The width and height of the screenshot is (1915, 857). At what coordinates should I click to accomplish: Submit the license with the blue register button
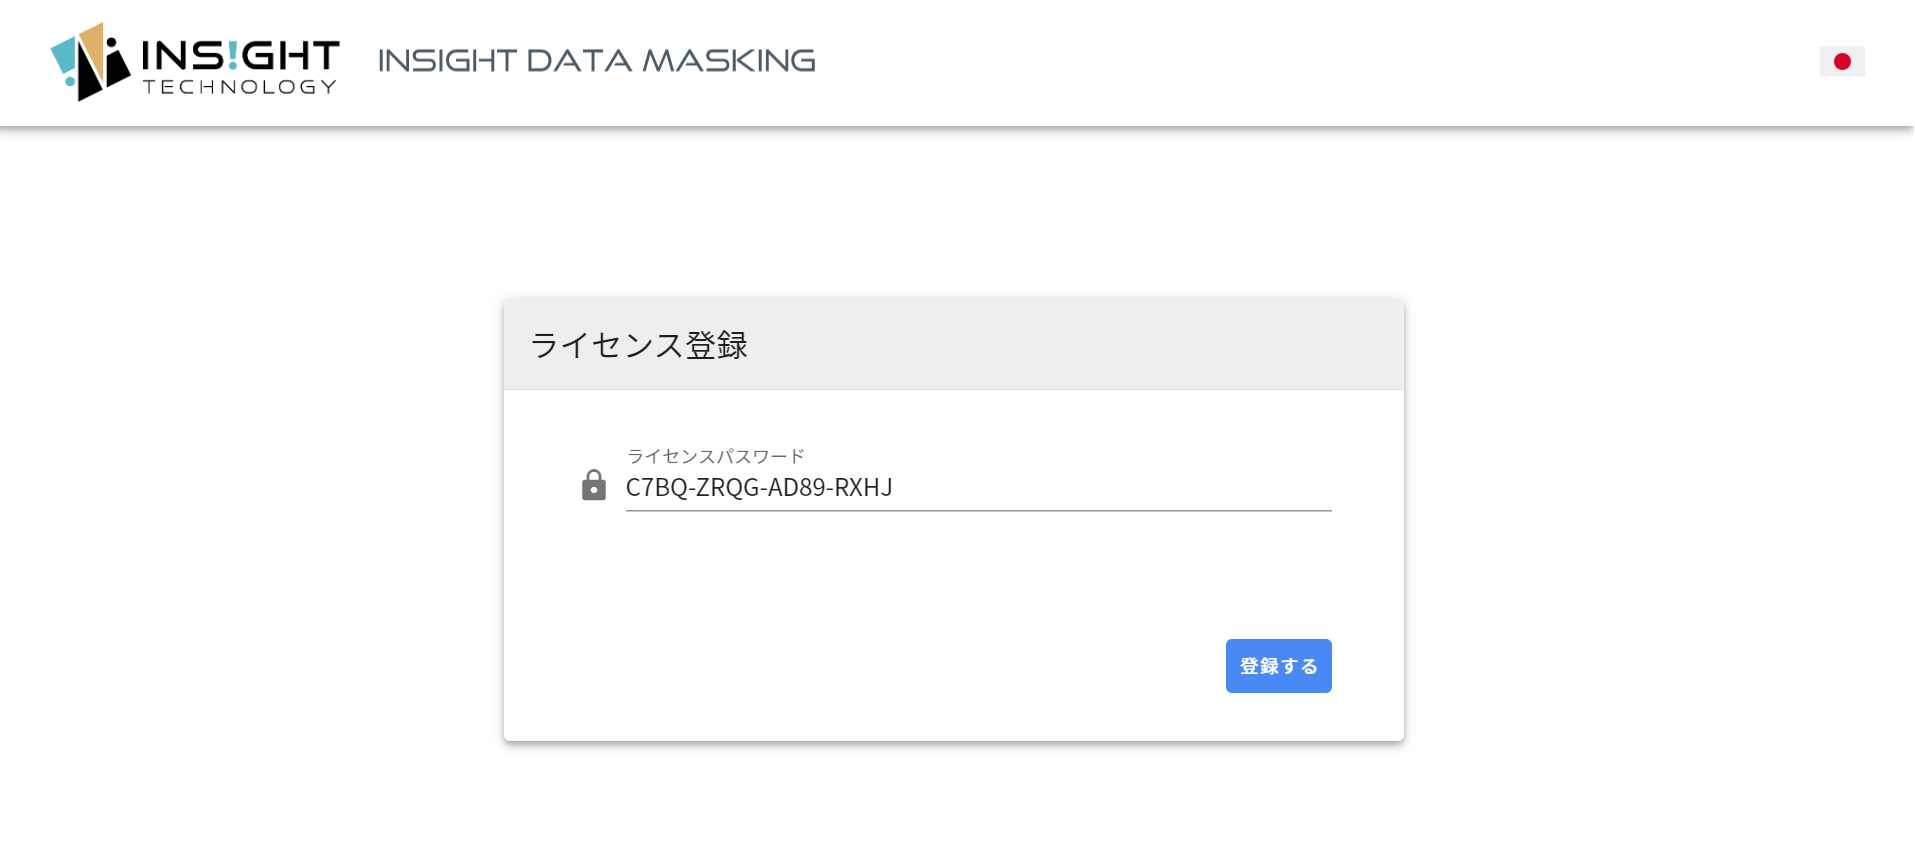[x=1278, y=666]
